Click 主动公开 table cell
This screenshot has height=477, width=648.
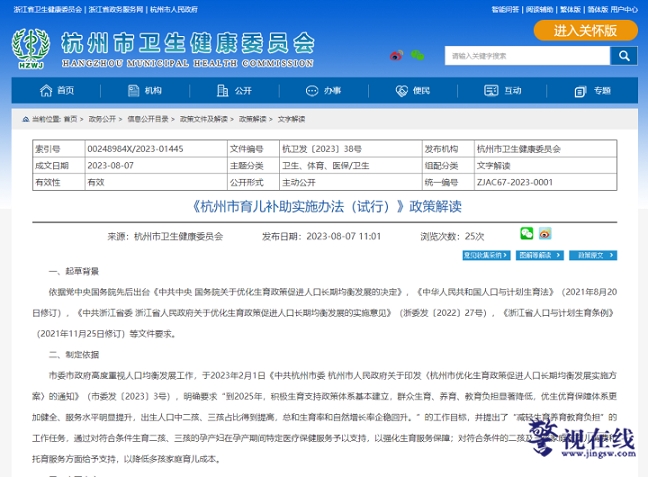click(350, 182)
